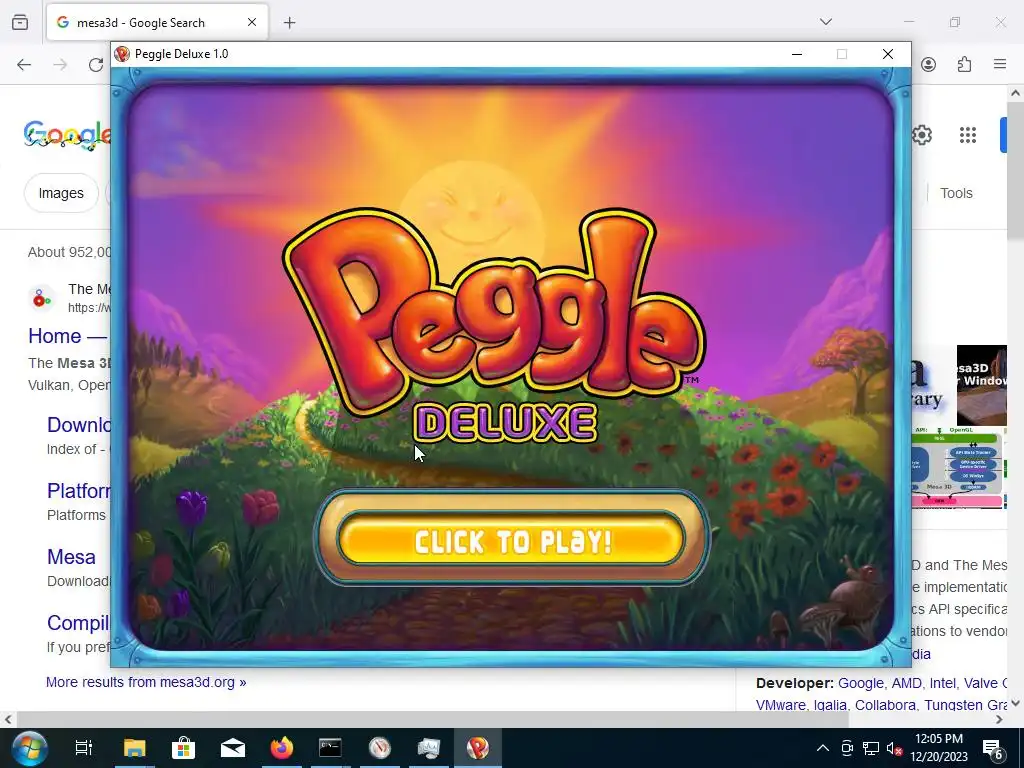
Task: Open the notification center icon
Action: (992, 748)
